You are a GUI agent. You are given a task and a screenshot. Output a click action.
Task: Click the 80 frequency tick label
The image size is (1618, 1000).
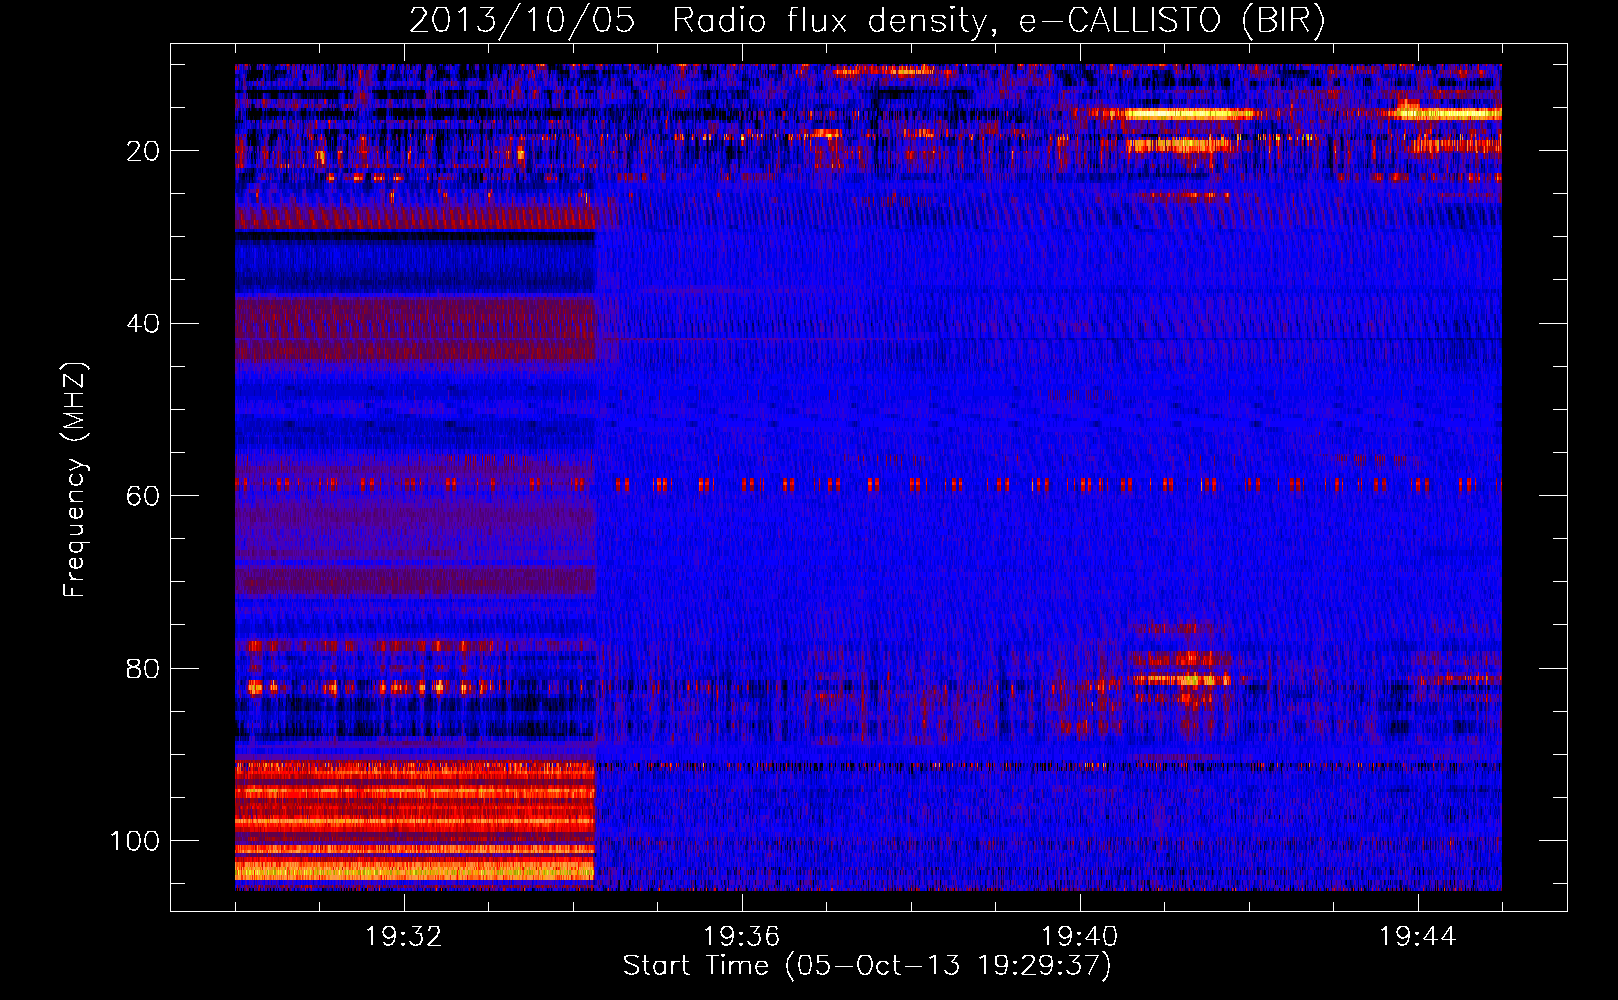(x=144, y=669)
